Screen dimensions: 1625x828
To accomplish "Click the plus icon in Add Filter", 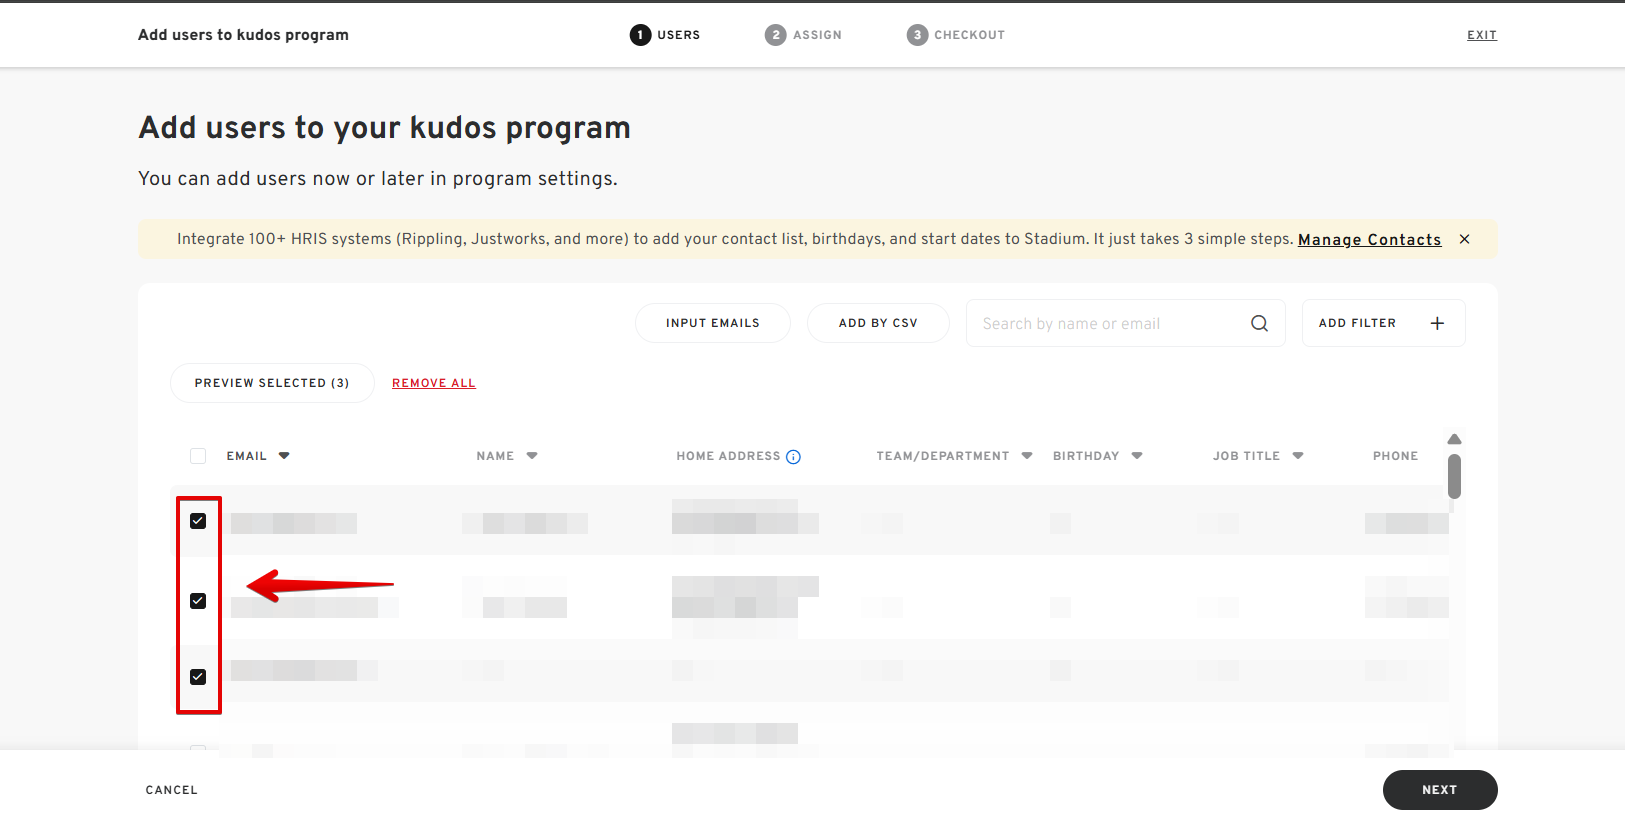I will click(1437, 323).
